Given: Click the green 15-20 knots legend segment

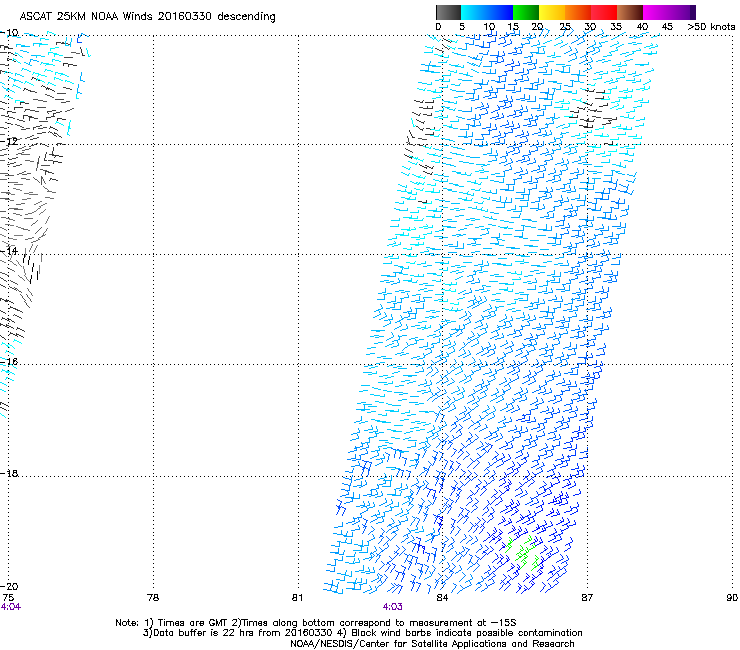Looking at the screenshot, I should 526,12.
